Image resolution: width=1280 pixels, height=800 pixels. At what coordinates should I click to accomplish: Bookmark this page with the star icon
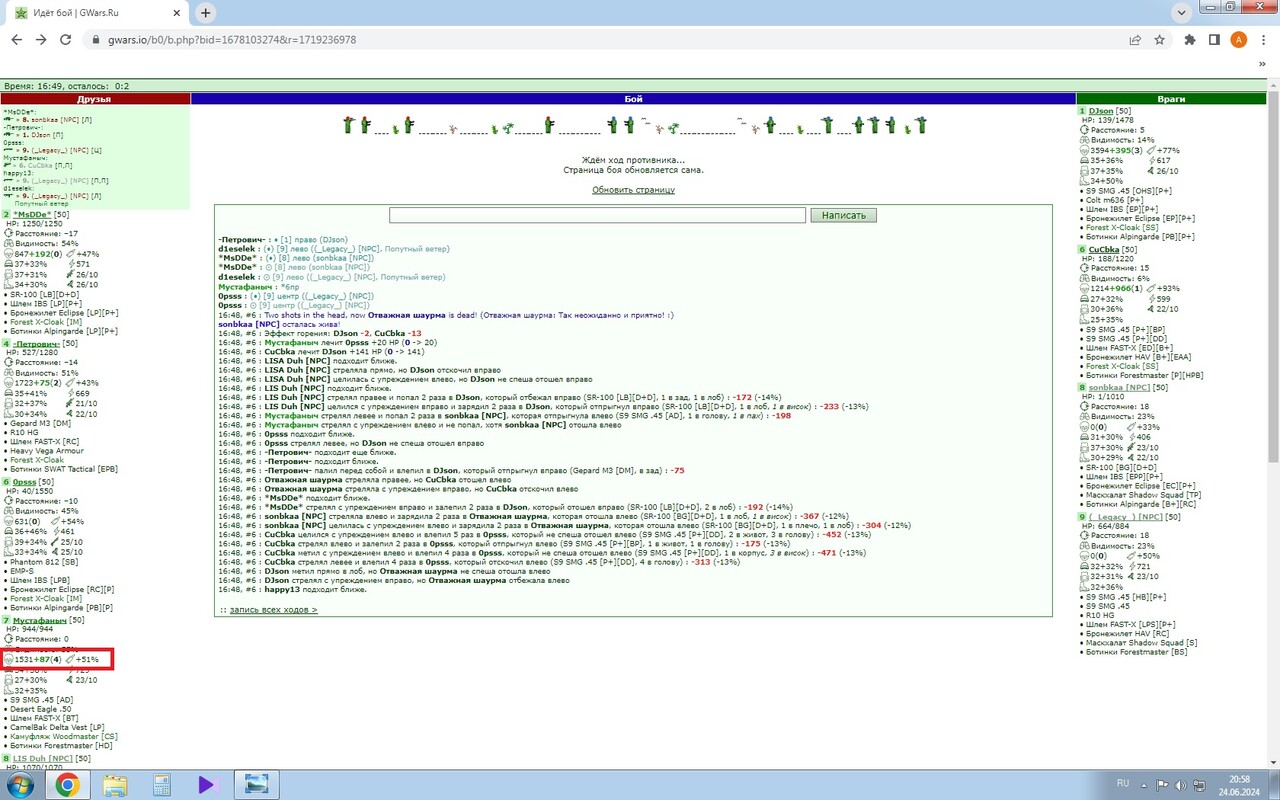tap(1160, 40)
